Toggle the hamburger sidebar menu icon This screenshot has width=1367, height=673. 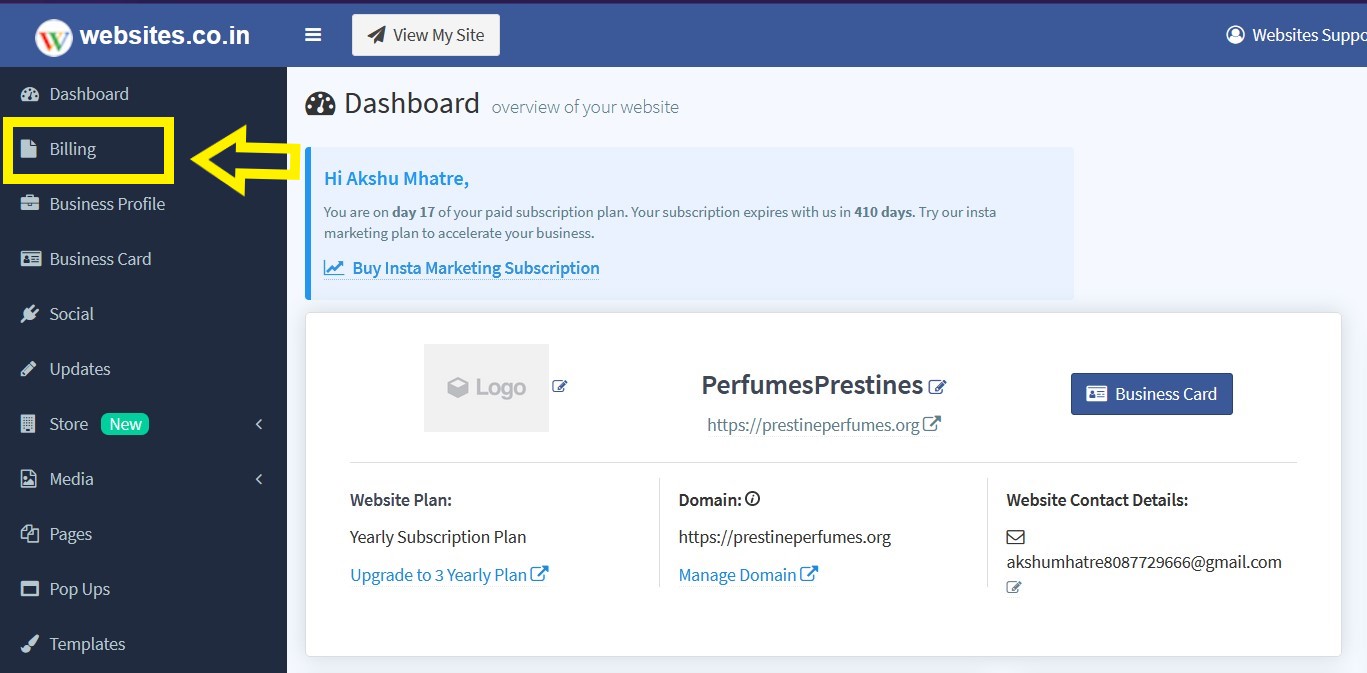[313, 35]
